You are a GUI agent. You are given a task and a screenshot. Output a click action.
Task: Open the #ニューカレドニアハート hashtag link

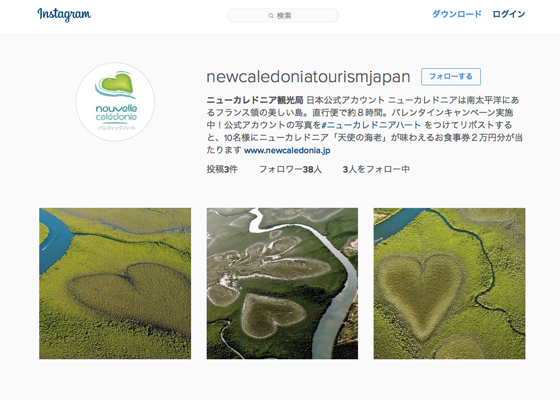371,125
